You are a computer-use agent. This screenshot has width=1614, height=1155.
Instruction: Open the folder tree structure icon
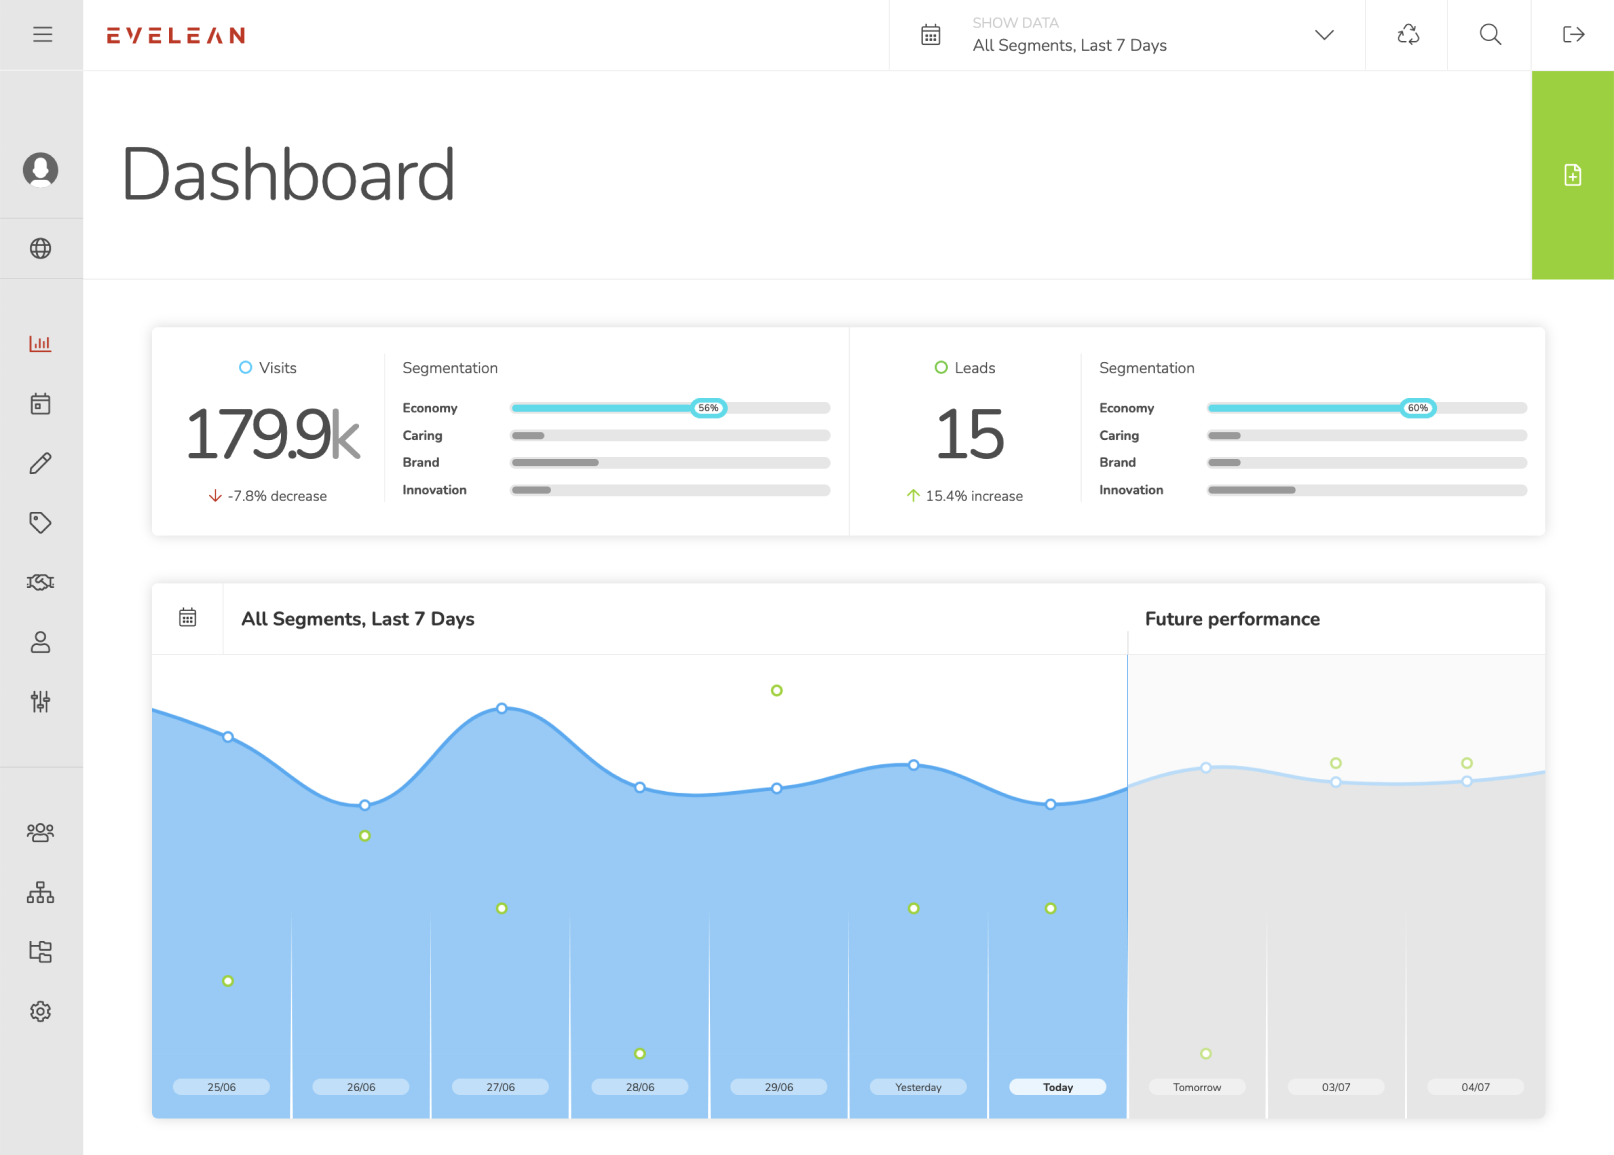pos(41,951)
